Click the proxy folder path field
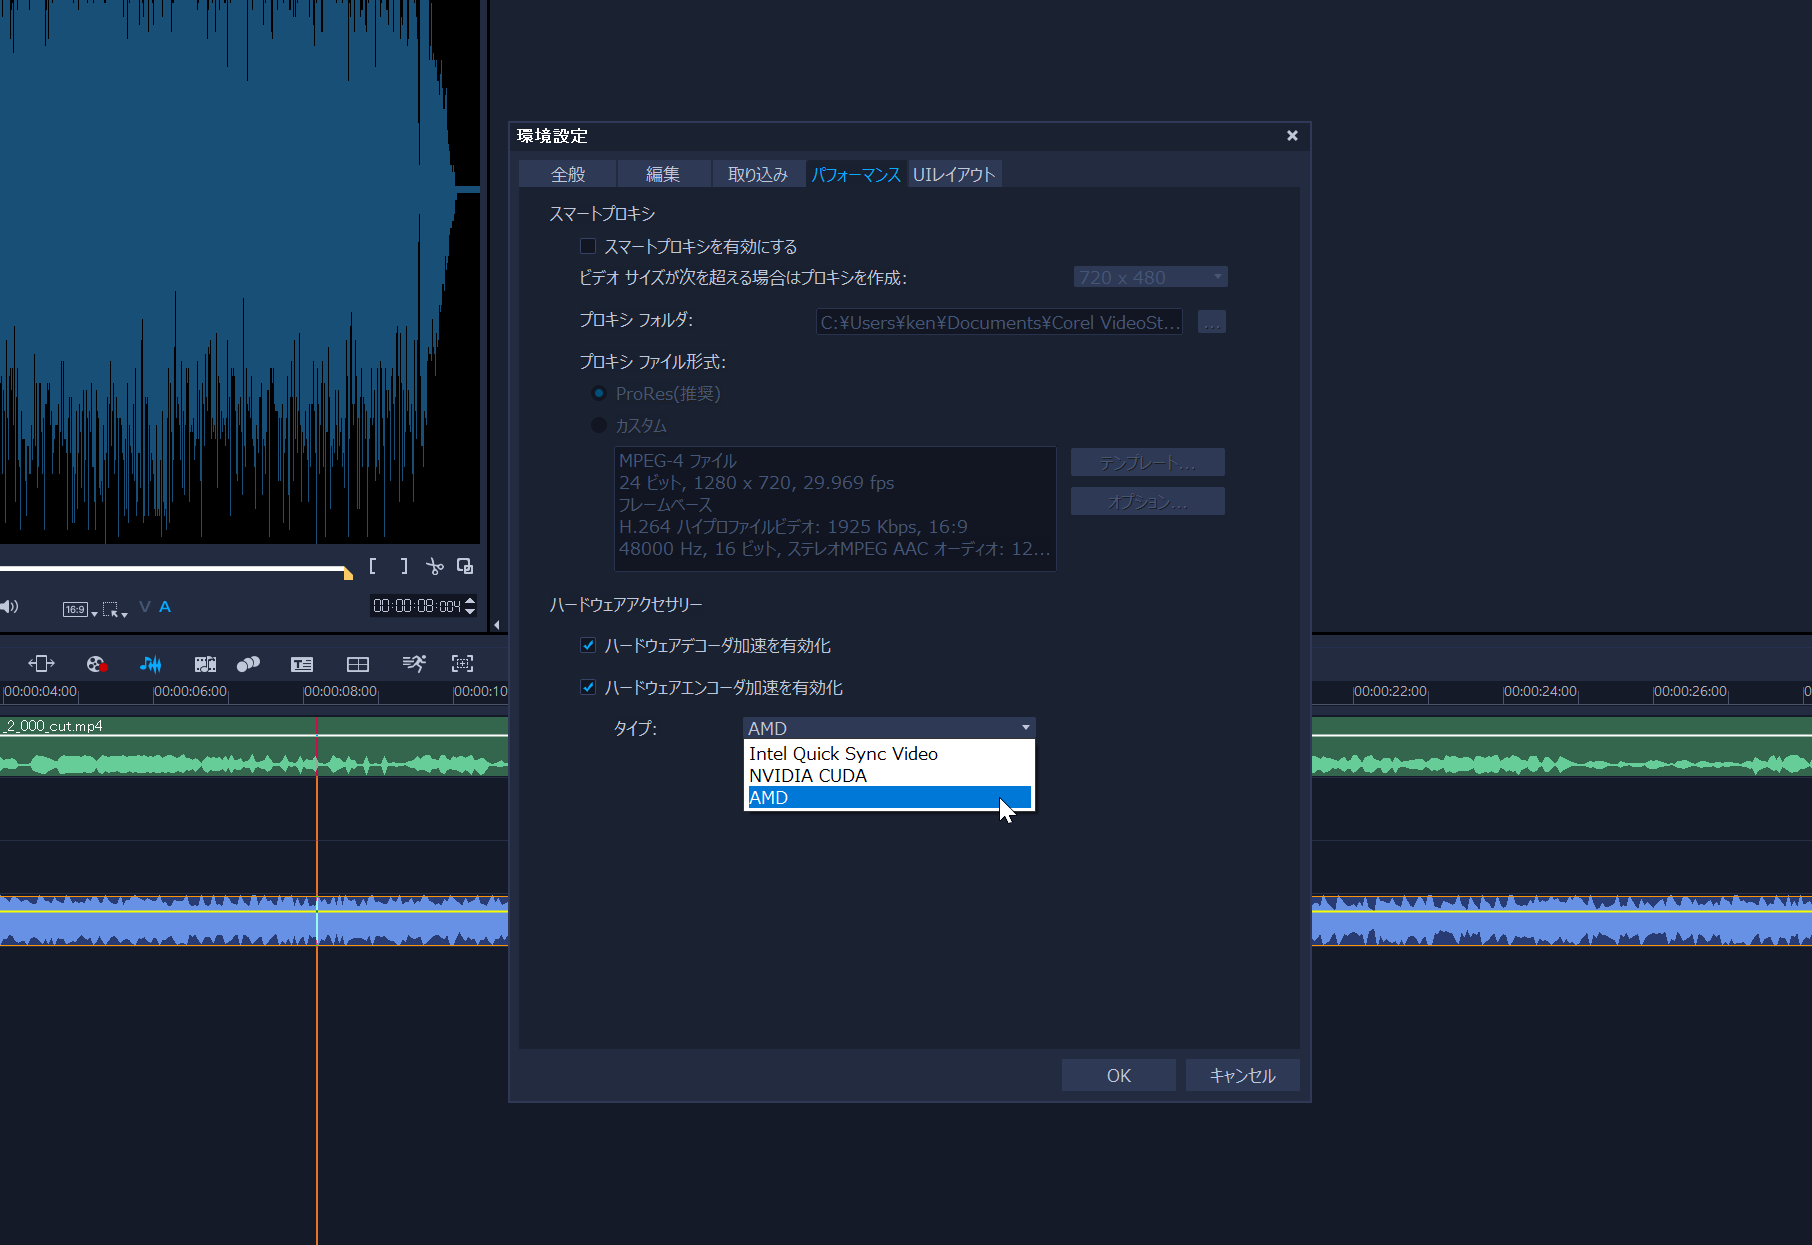 [999, 322]
